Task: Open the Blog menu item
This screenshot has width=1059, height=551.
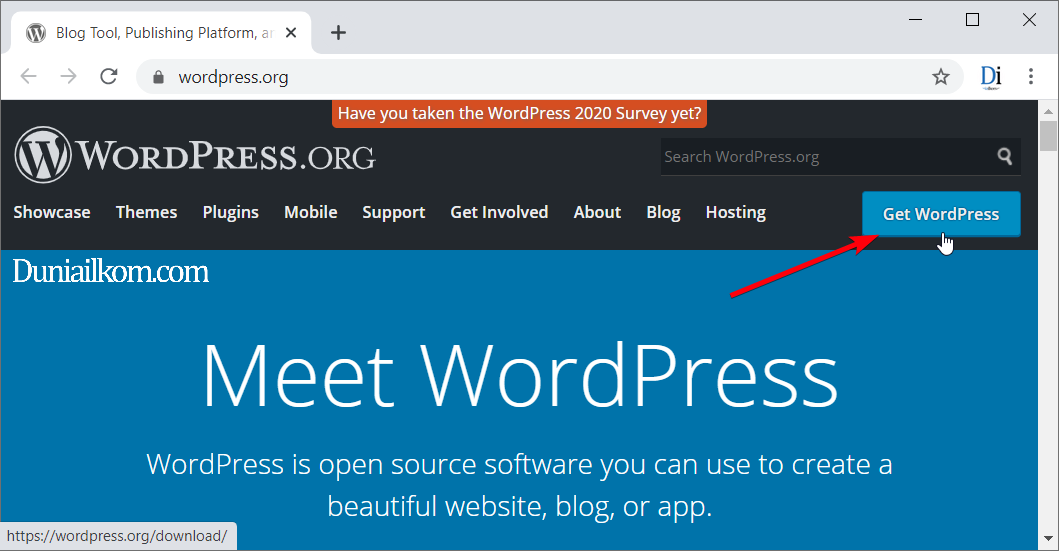Action: (663, 212)
